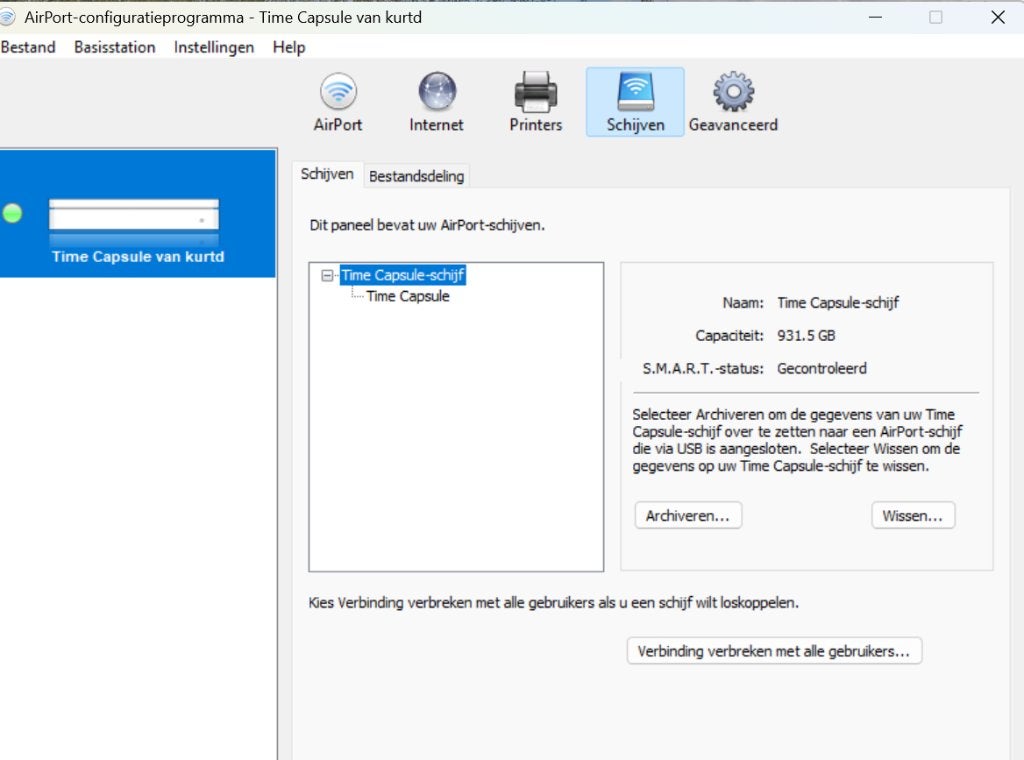1024x760 pixels.
Task: Select Time Capsule-schijf in disk tree
Action: coord(403,276)
